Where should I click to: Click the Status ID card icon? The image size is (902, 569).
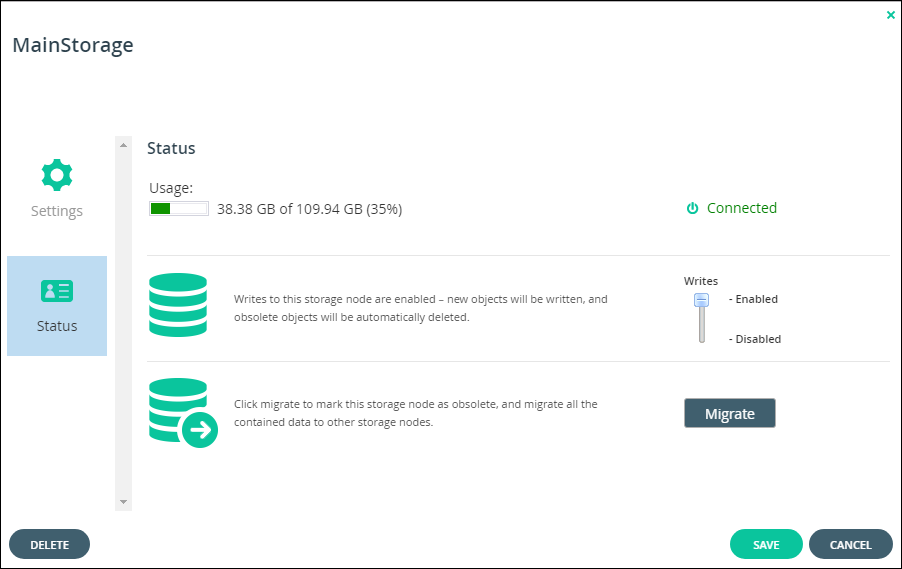[57, 291]
